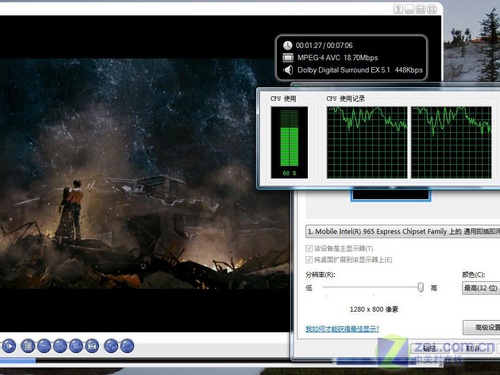Click the '1280 x 800 像素' resolution text

tap(374, 309)
